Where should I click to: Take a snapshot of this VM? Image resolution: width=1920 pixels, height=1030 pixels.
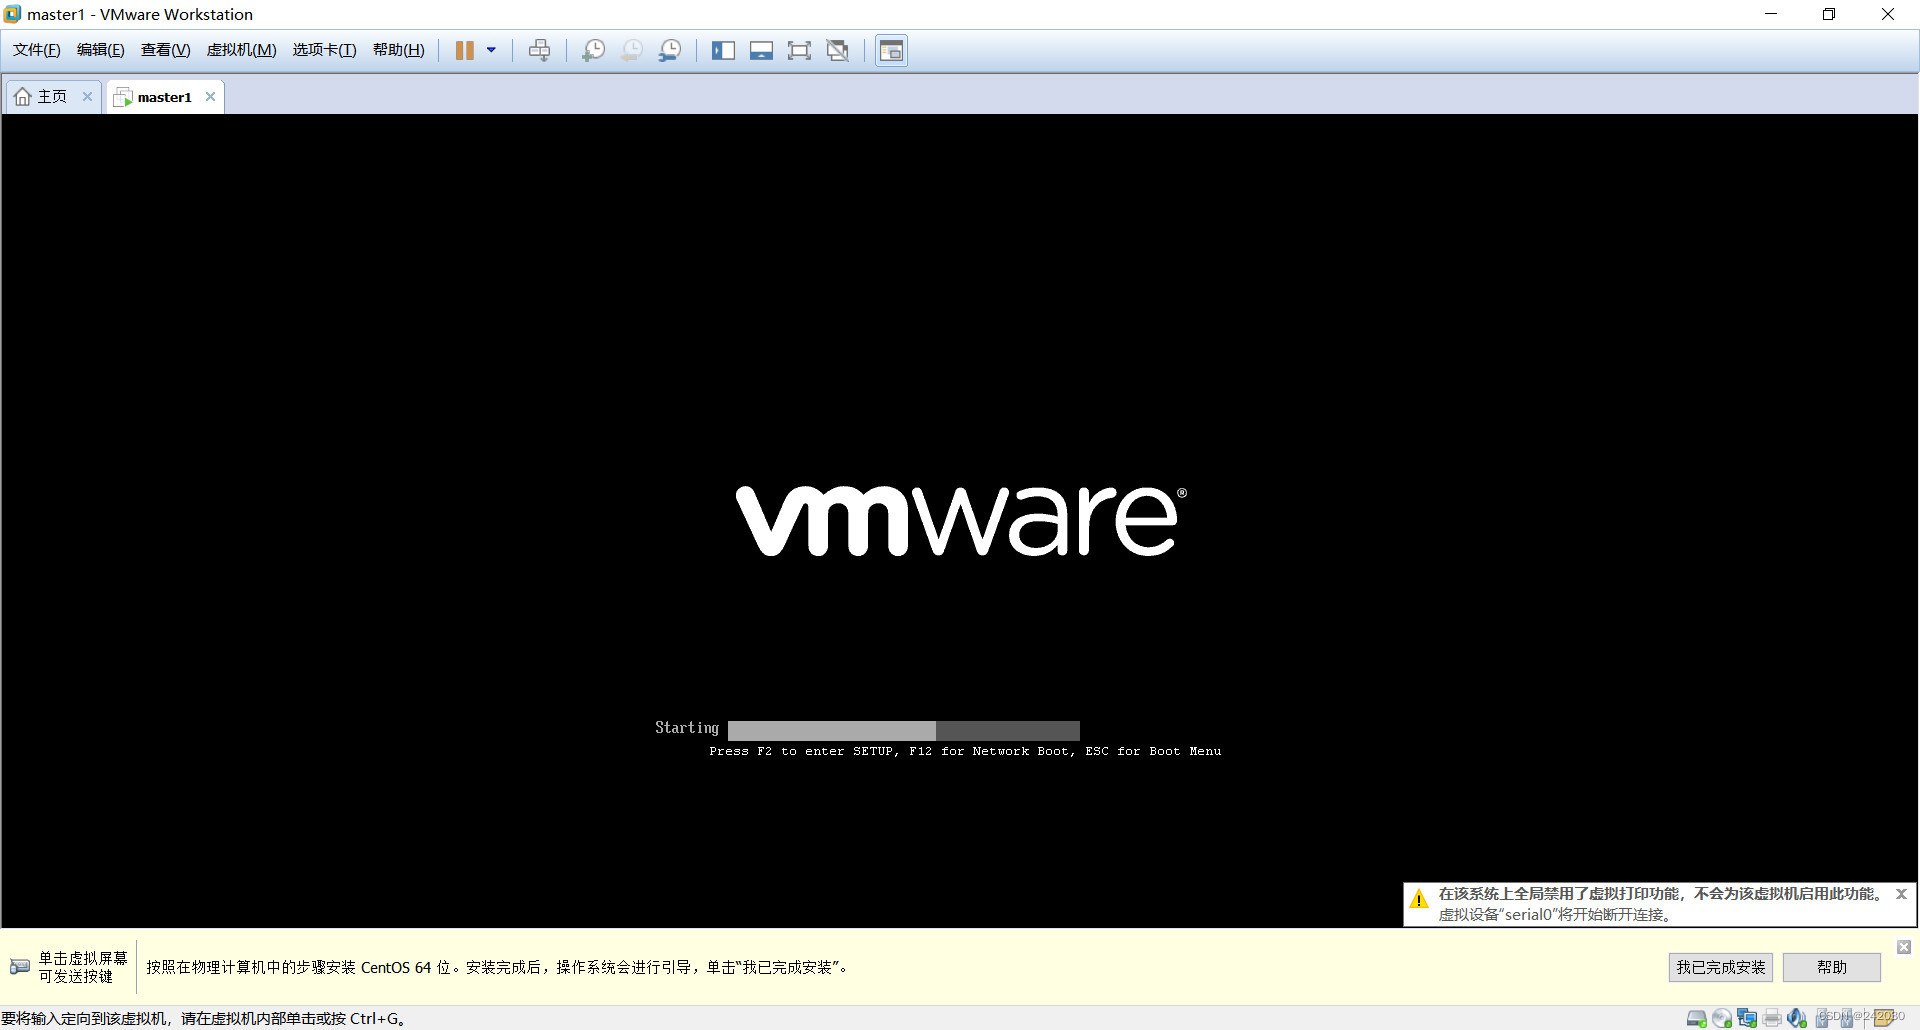(593, 50)
